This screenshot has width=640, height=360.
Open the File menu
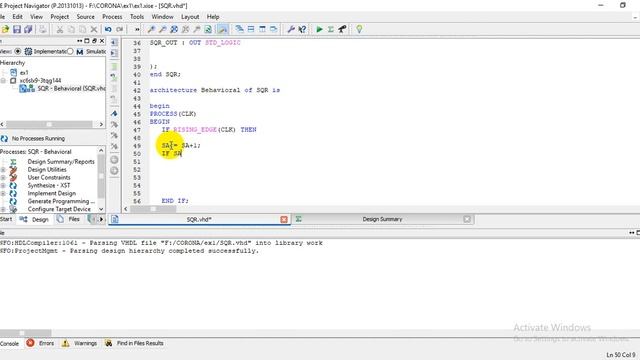pos(2,17)
